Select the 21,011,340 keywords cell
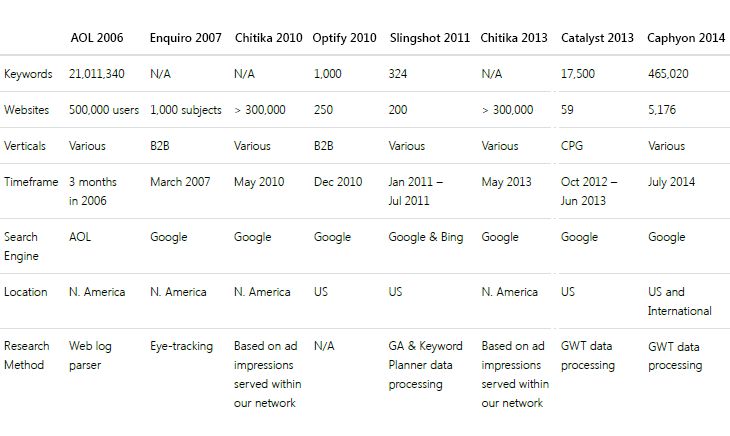The width and height of the screenshot is (730, 436). pyautogui.click(x=98, y=74)
